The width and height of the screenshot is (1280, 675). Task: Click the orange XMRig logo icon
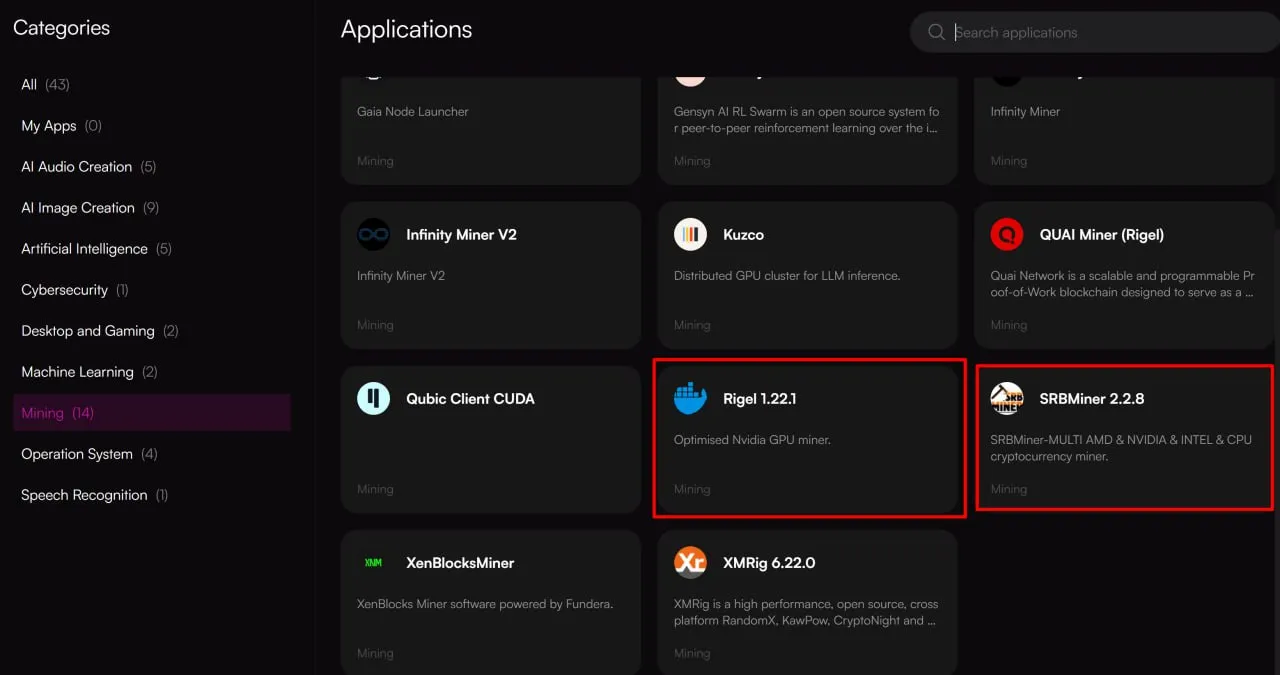pyautogui.click(x=691, y=563)
